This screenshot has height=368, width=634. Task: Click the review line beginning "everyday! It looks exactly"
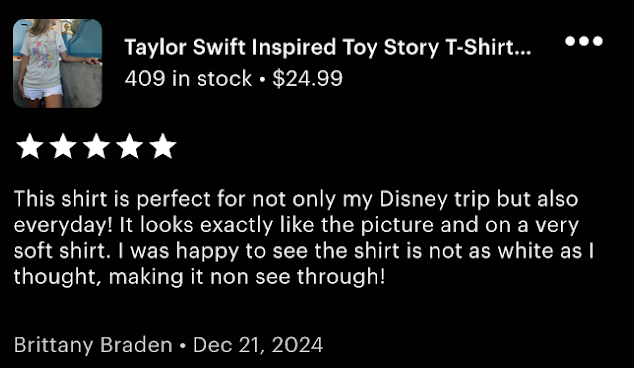point(296,225)
